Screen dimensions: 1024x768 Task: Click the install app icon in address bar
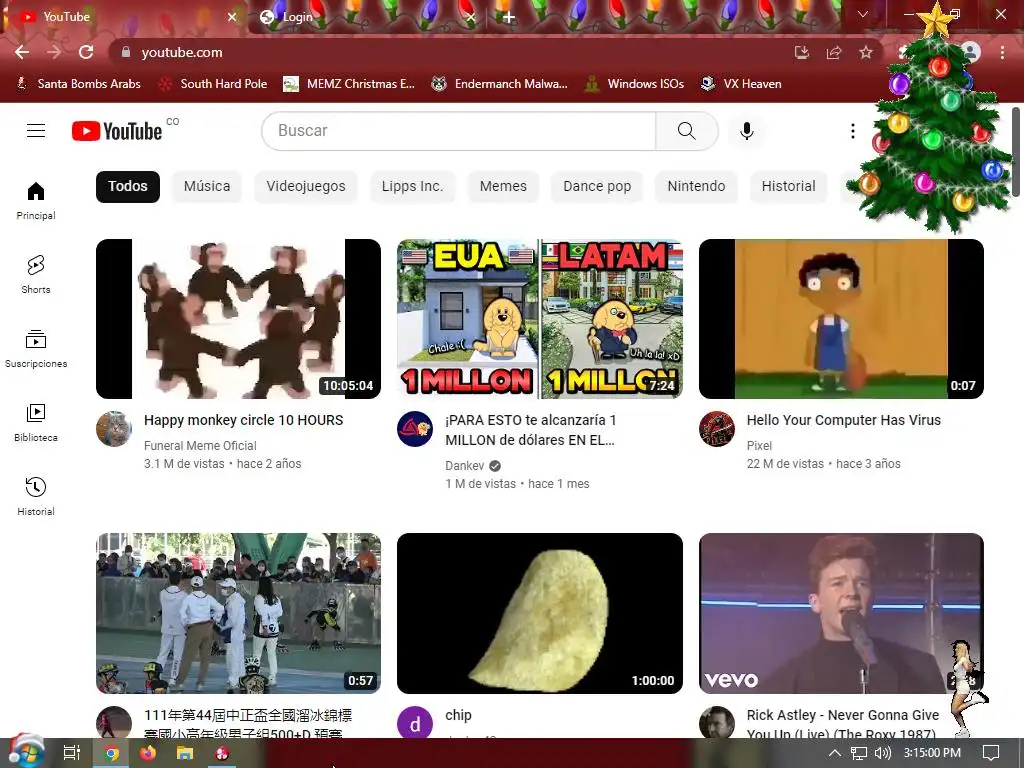(802, 52)
